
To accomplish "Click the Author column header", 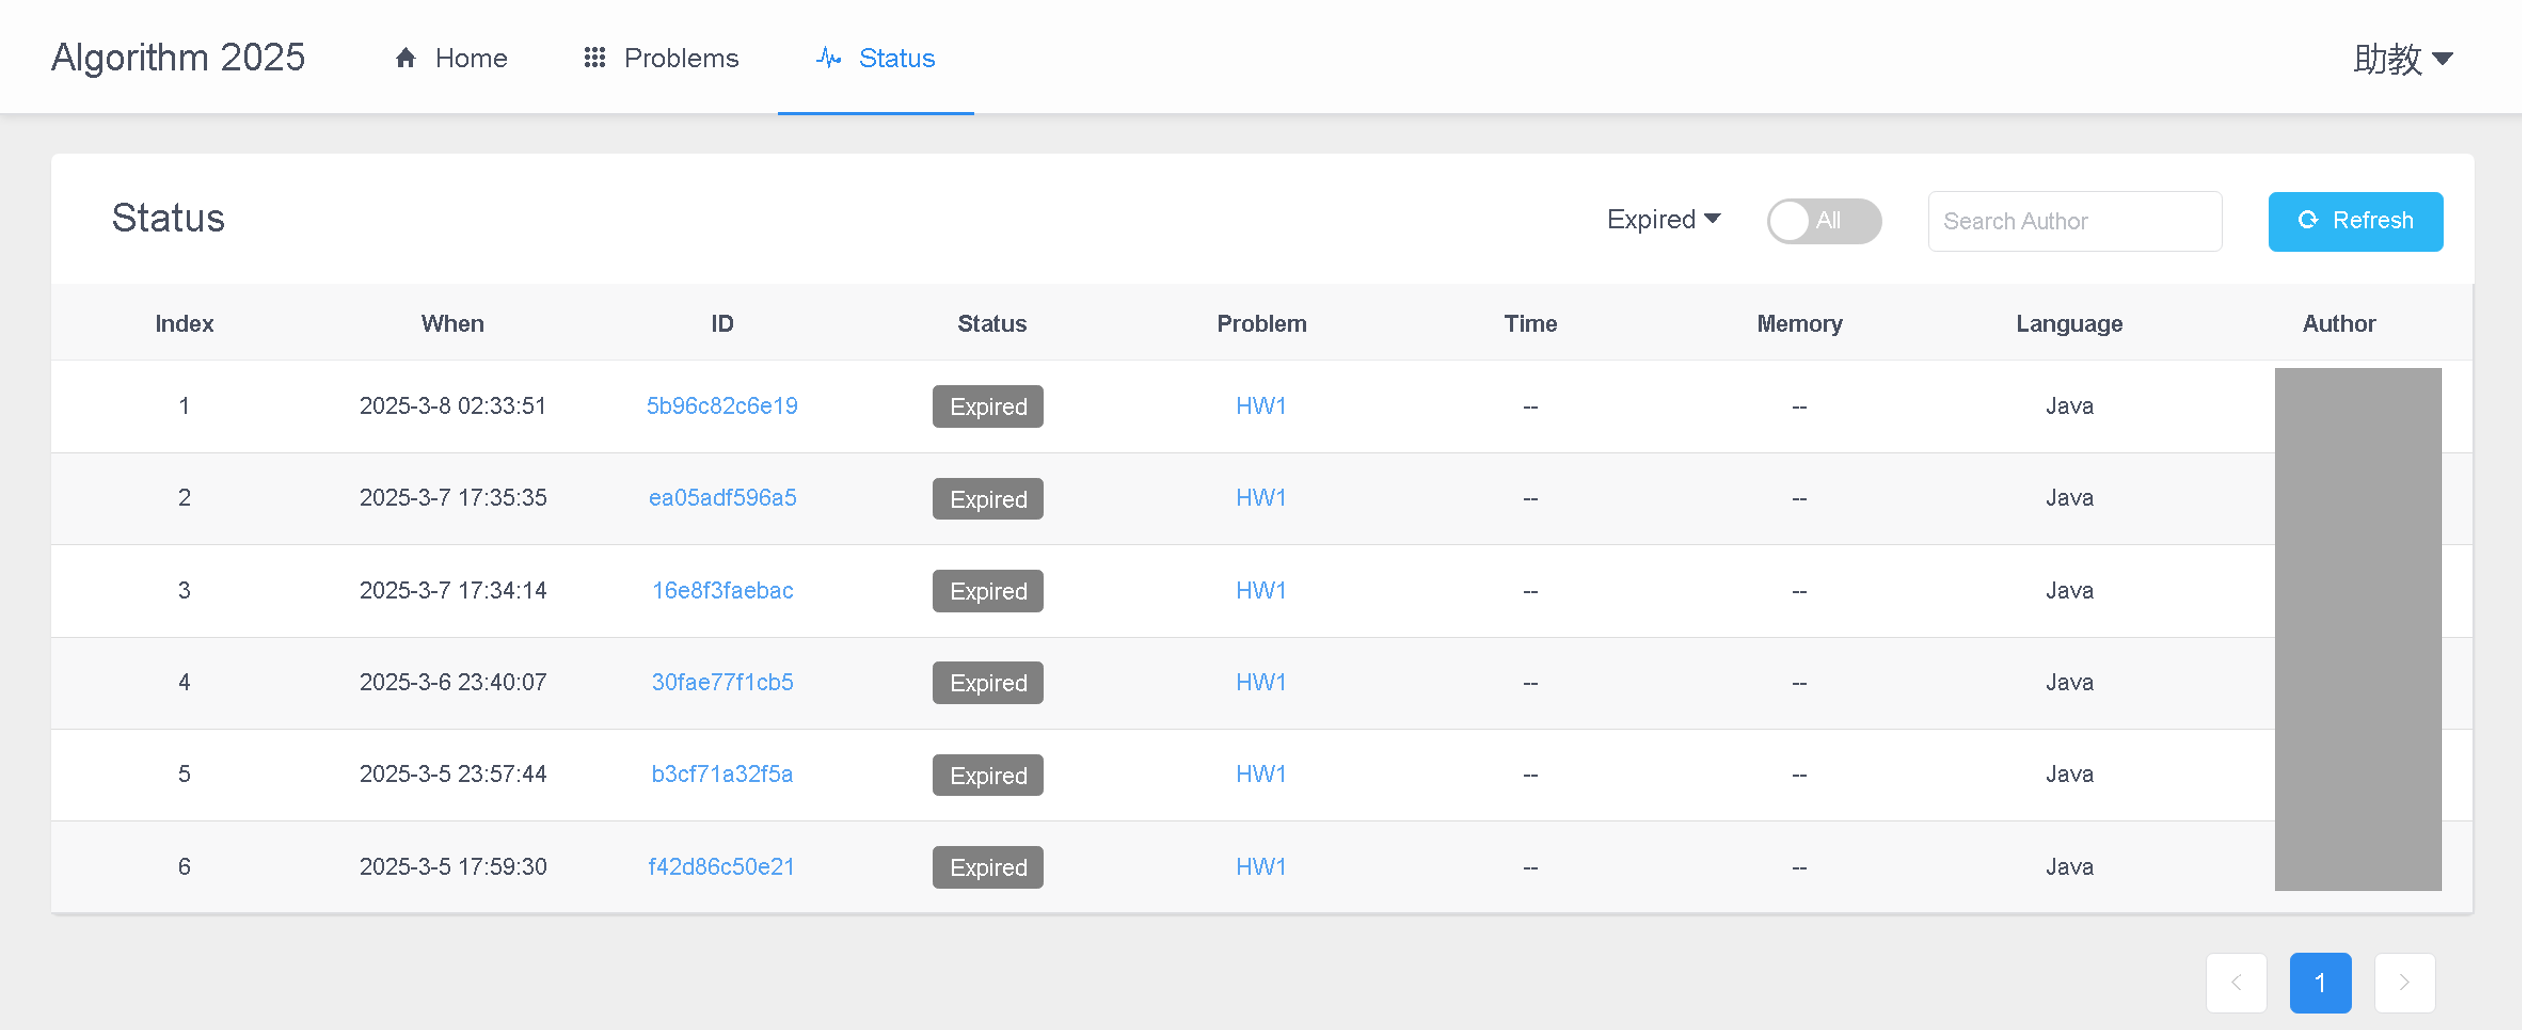I will (2338, 324).
